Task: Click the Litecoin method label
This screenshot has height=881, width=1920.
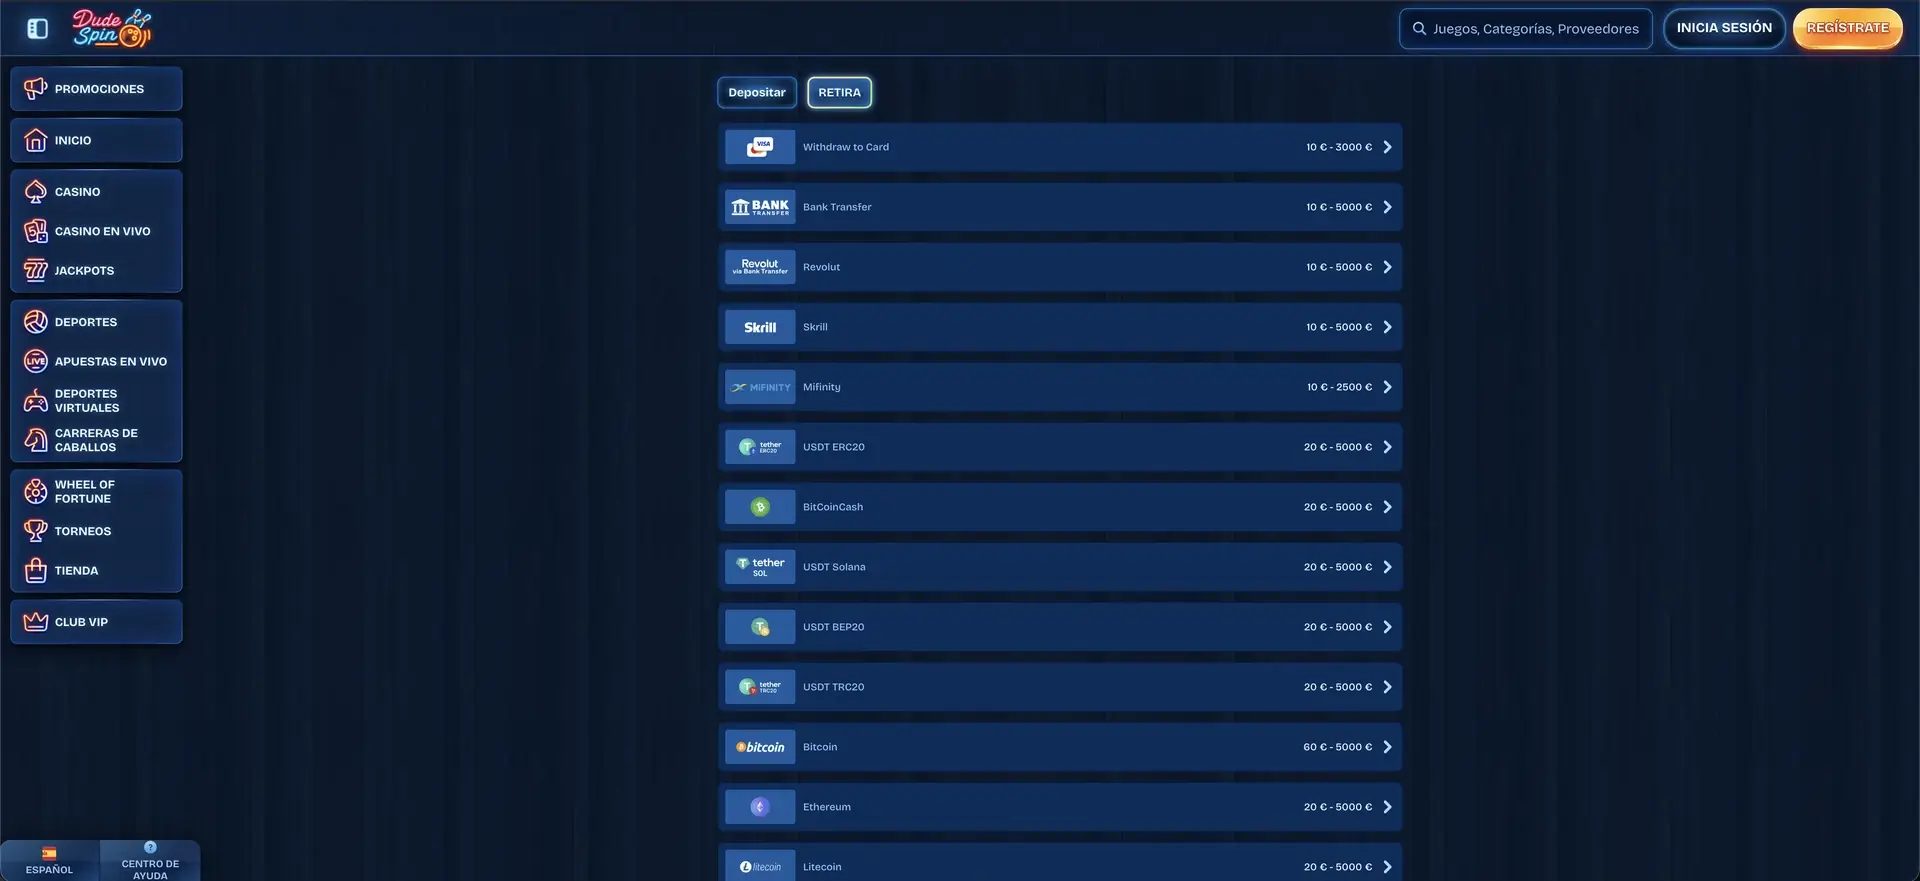Action: [822, 867]
